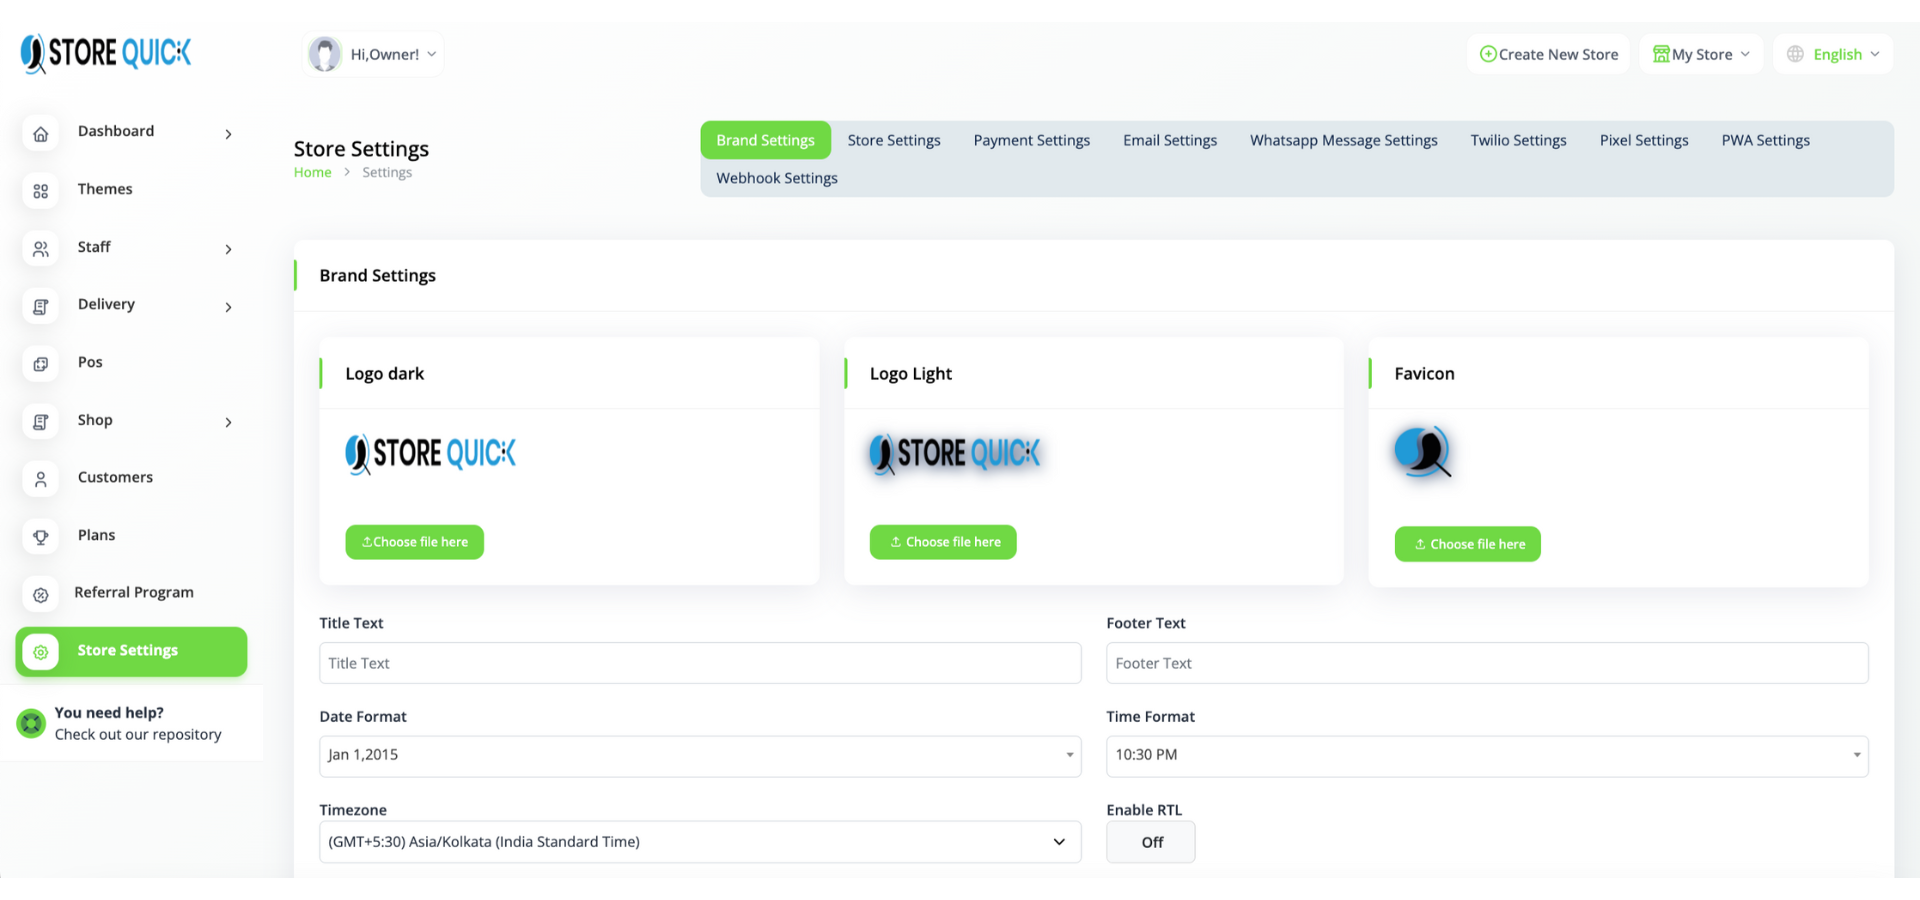The image size is (1920, 900).
Task: Click the Plans trophy icon
Action: (41, 537)
